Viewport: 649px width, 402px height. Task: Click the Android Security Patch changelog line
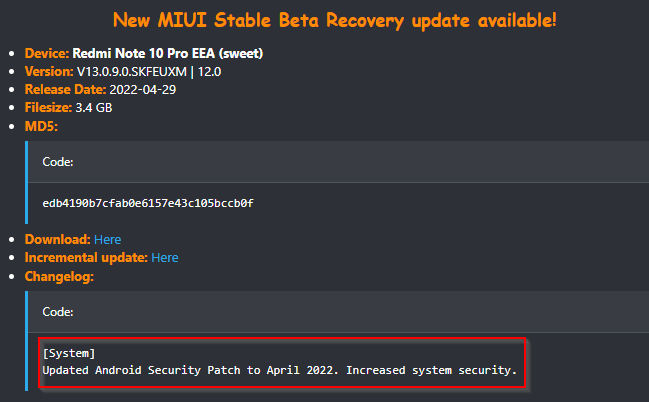point(280,370)
